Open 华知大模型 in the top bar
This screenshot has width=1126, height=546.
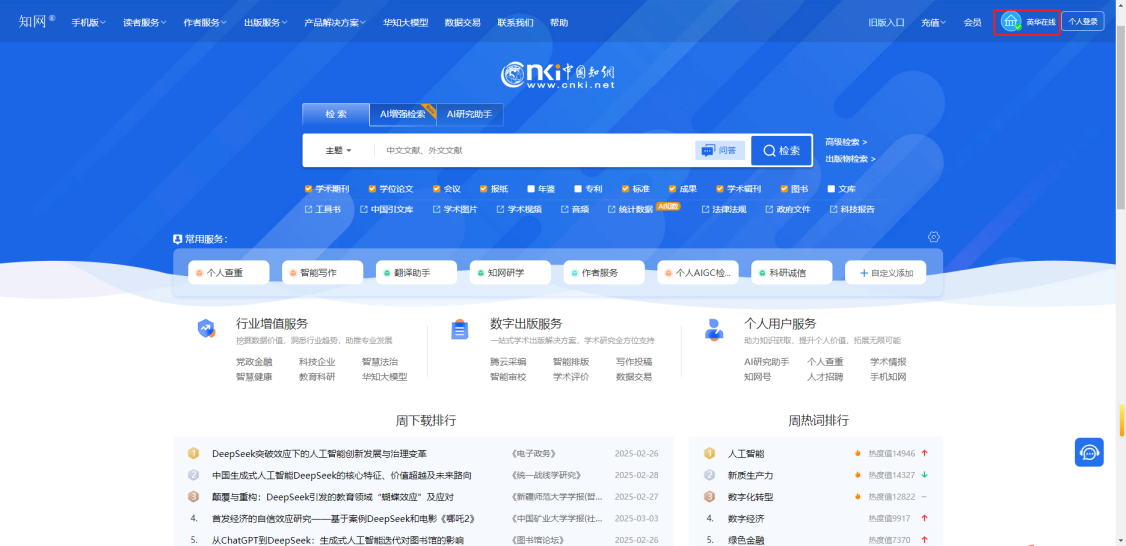coord(406,22)
